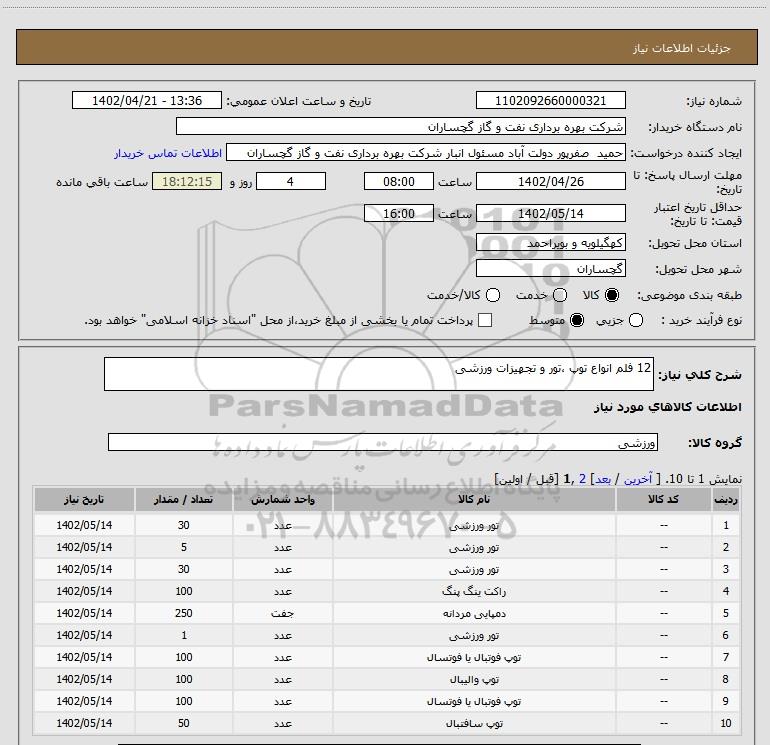770x745 pixels.
Task: Click تور ورزشی in row 1
Action: [x=474, y=525]
